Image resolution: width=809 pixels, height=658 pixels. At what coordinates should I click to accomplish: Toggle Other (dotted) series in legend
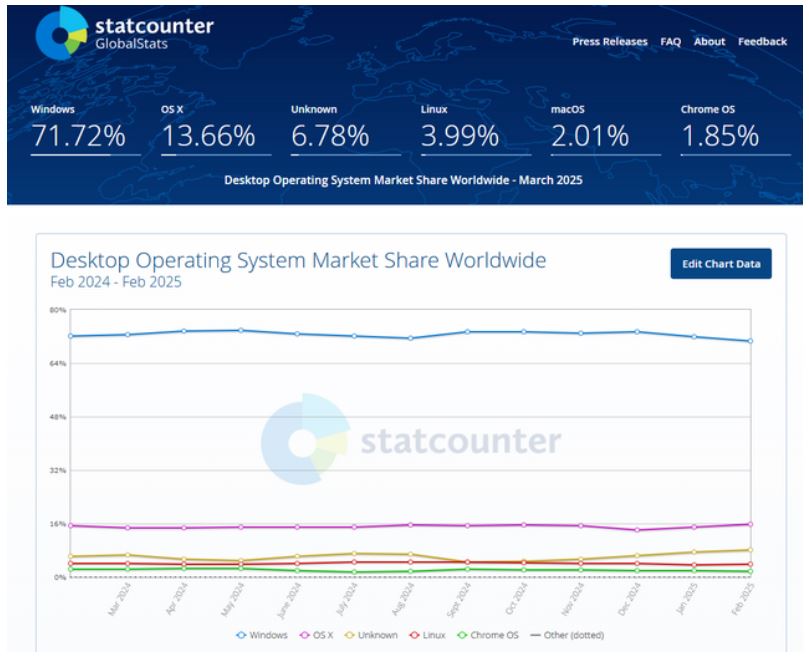pyautogui.click(x=566, y=635)
